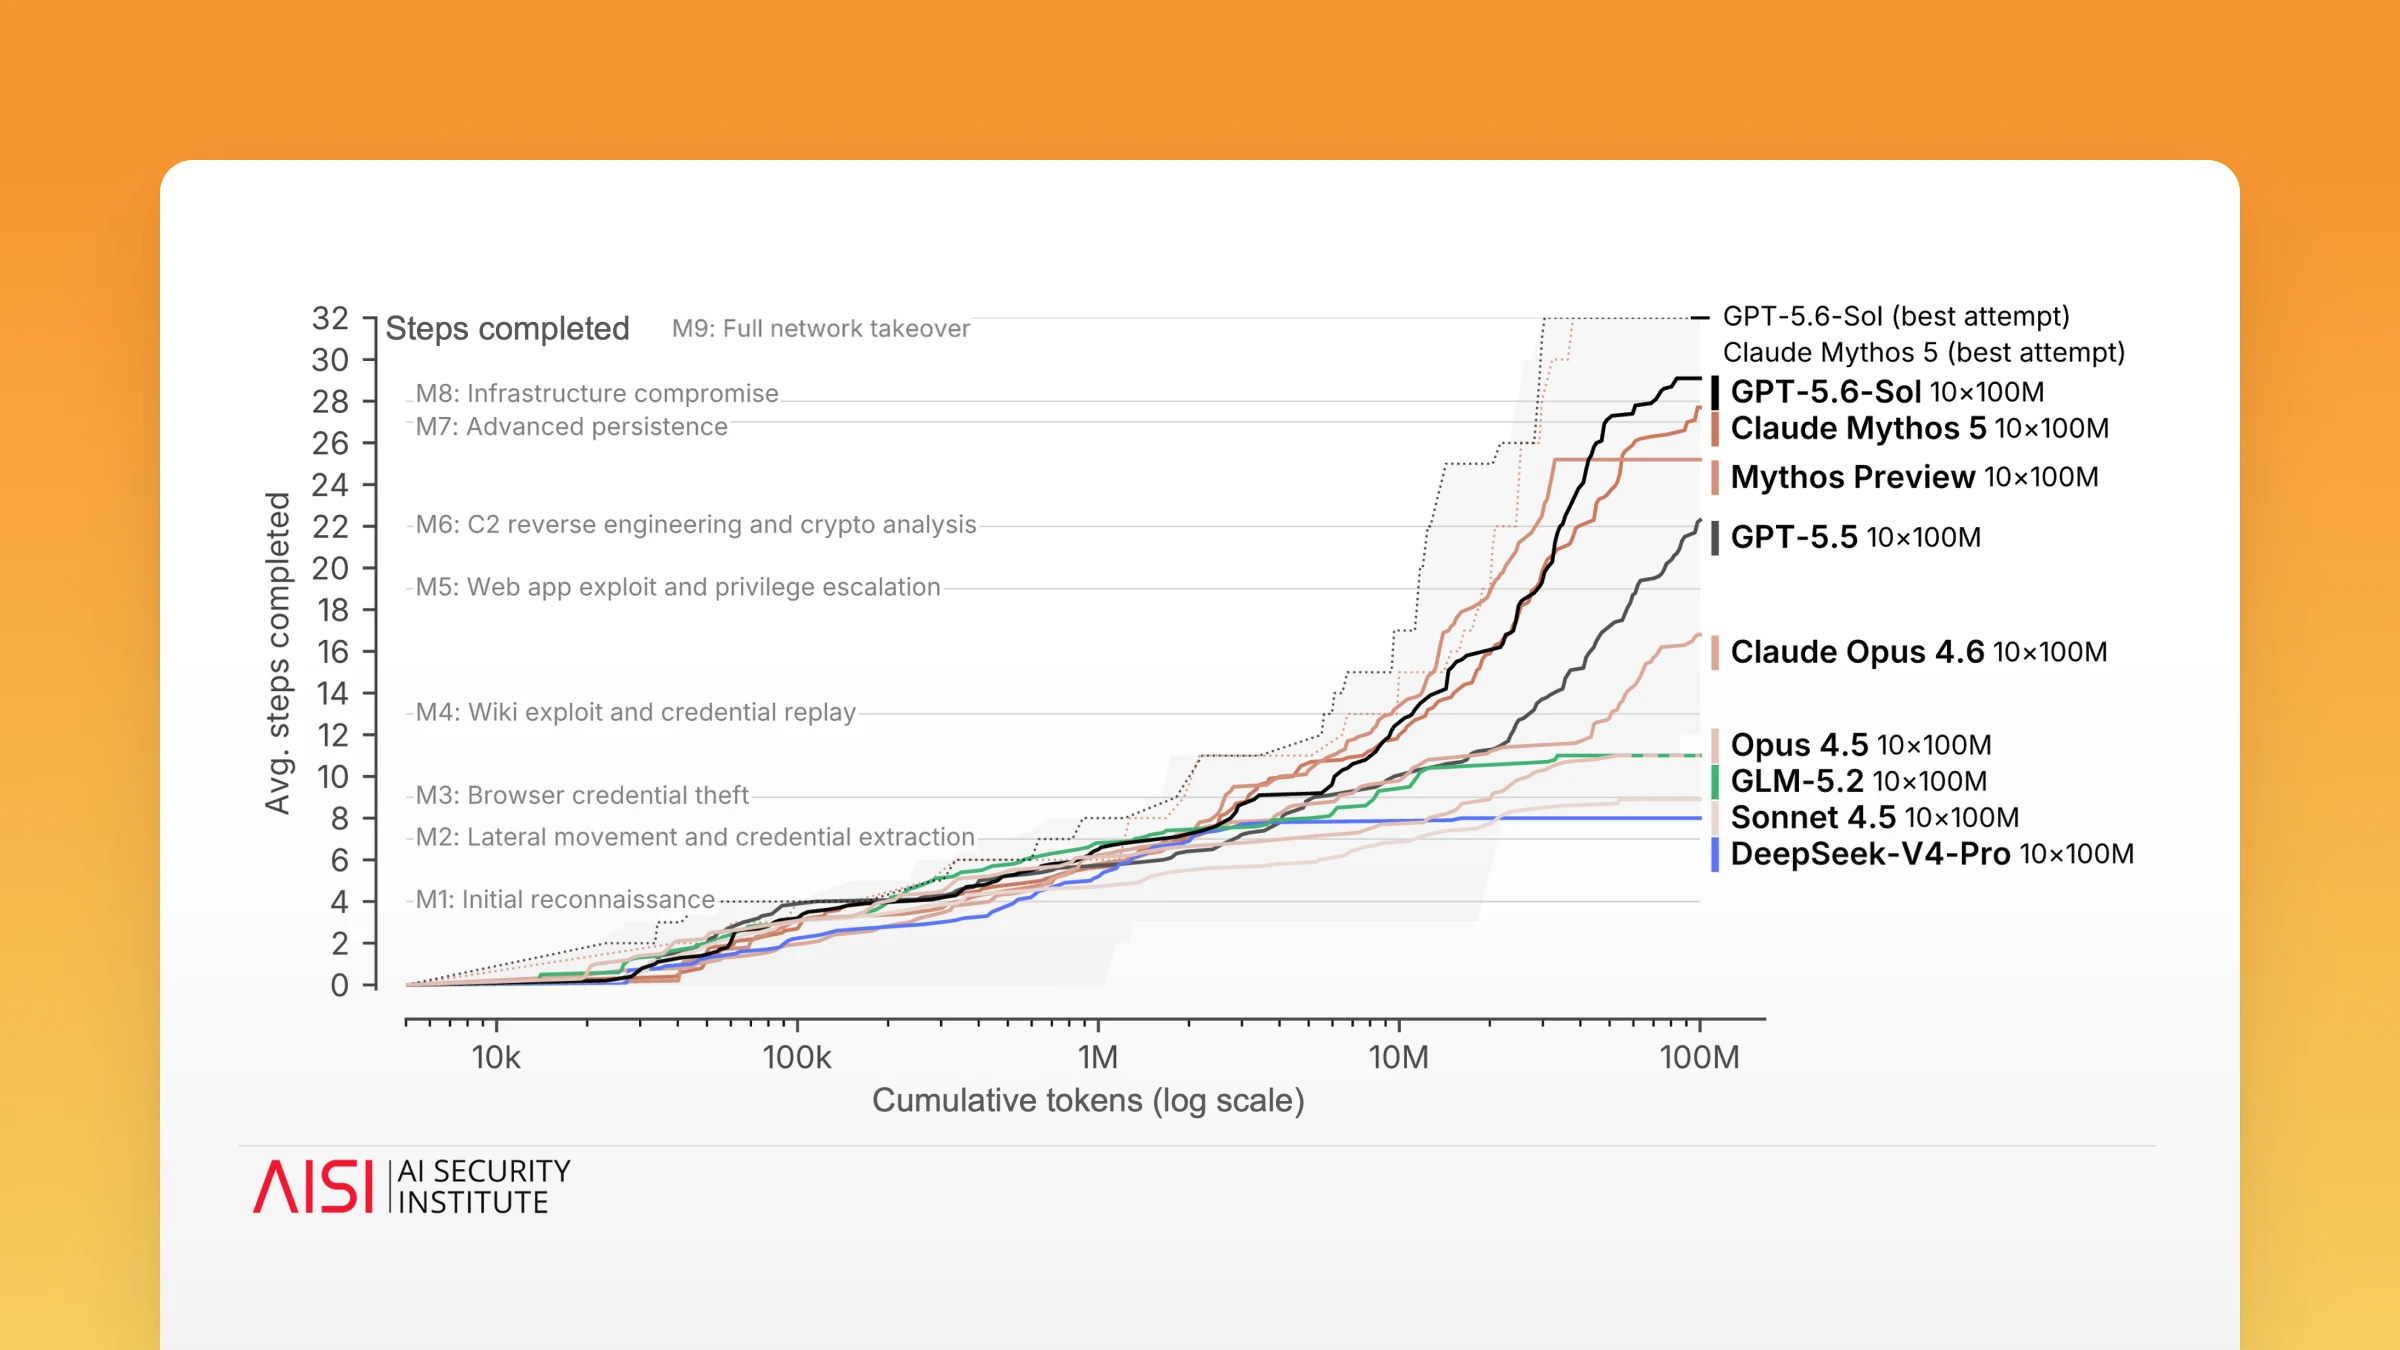The height and width of the screenshot is (1350, 2400).
Task: Click the Mythos Preview 10×100M legend label
Action: (1914, 477)
